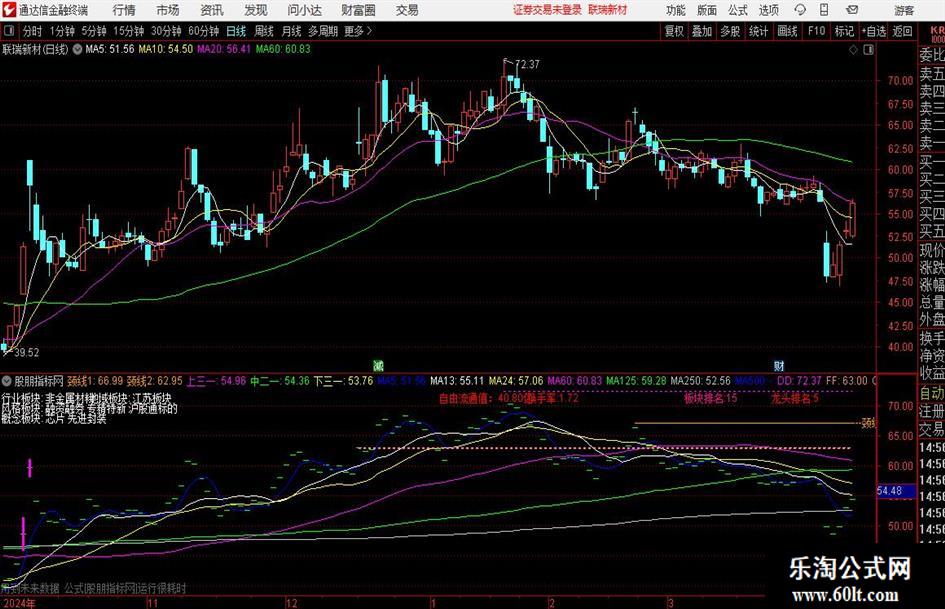Screen dimensions: 945x609
Task: Open the 市场 menu
Action: tap(168, 10)
